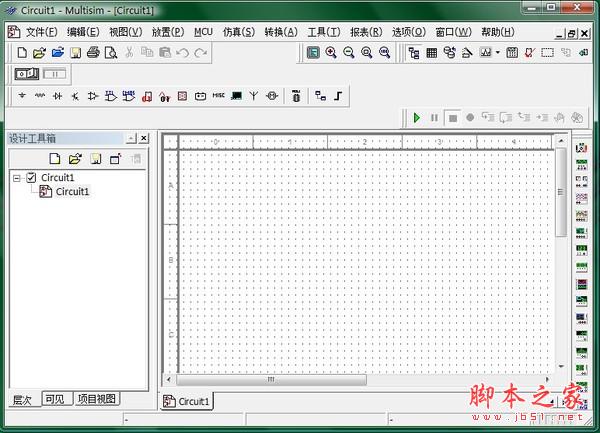Place a TTL component
This screenshot has width=600, height=433.
pyautogui.click(x=111, y=96)
